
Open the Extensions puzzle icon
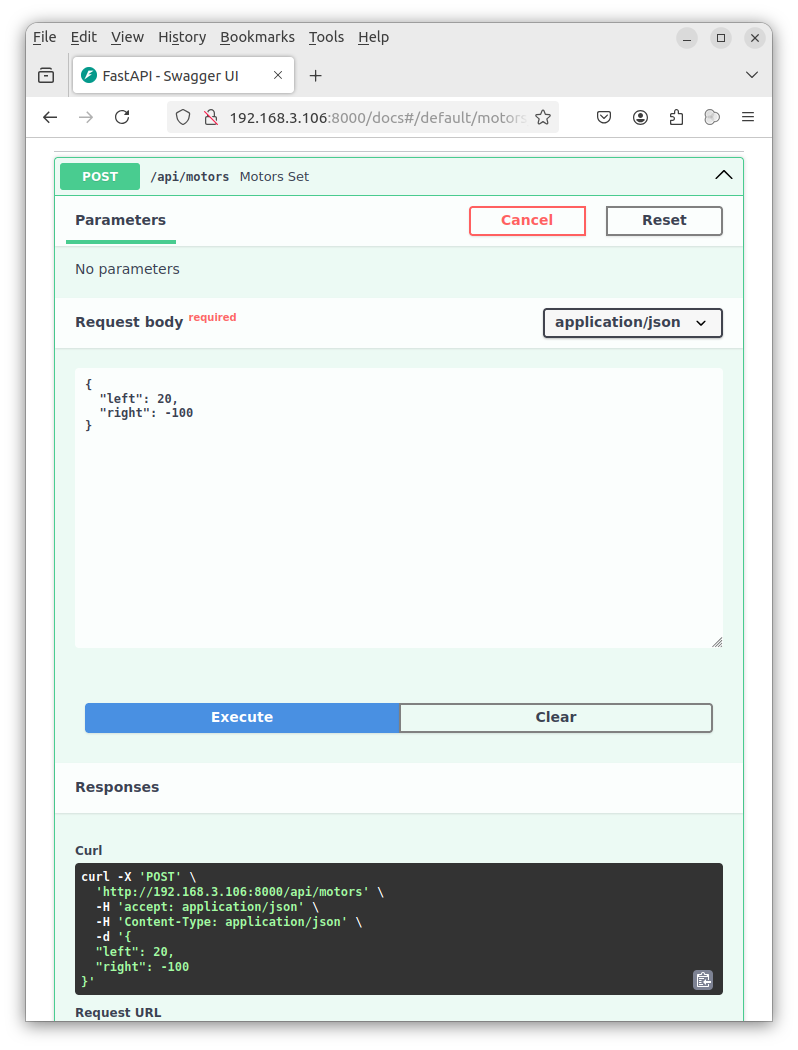click(676, 118)
